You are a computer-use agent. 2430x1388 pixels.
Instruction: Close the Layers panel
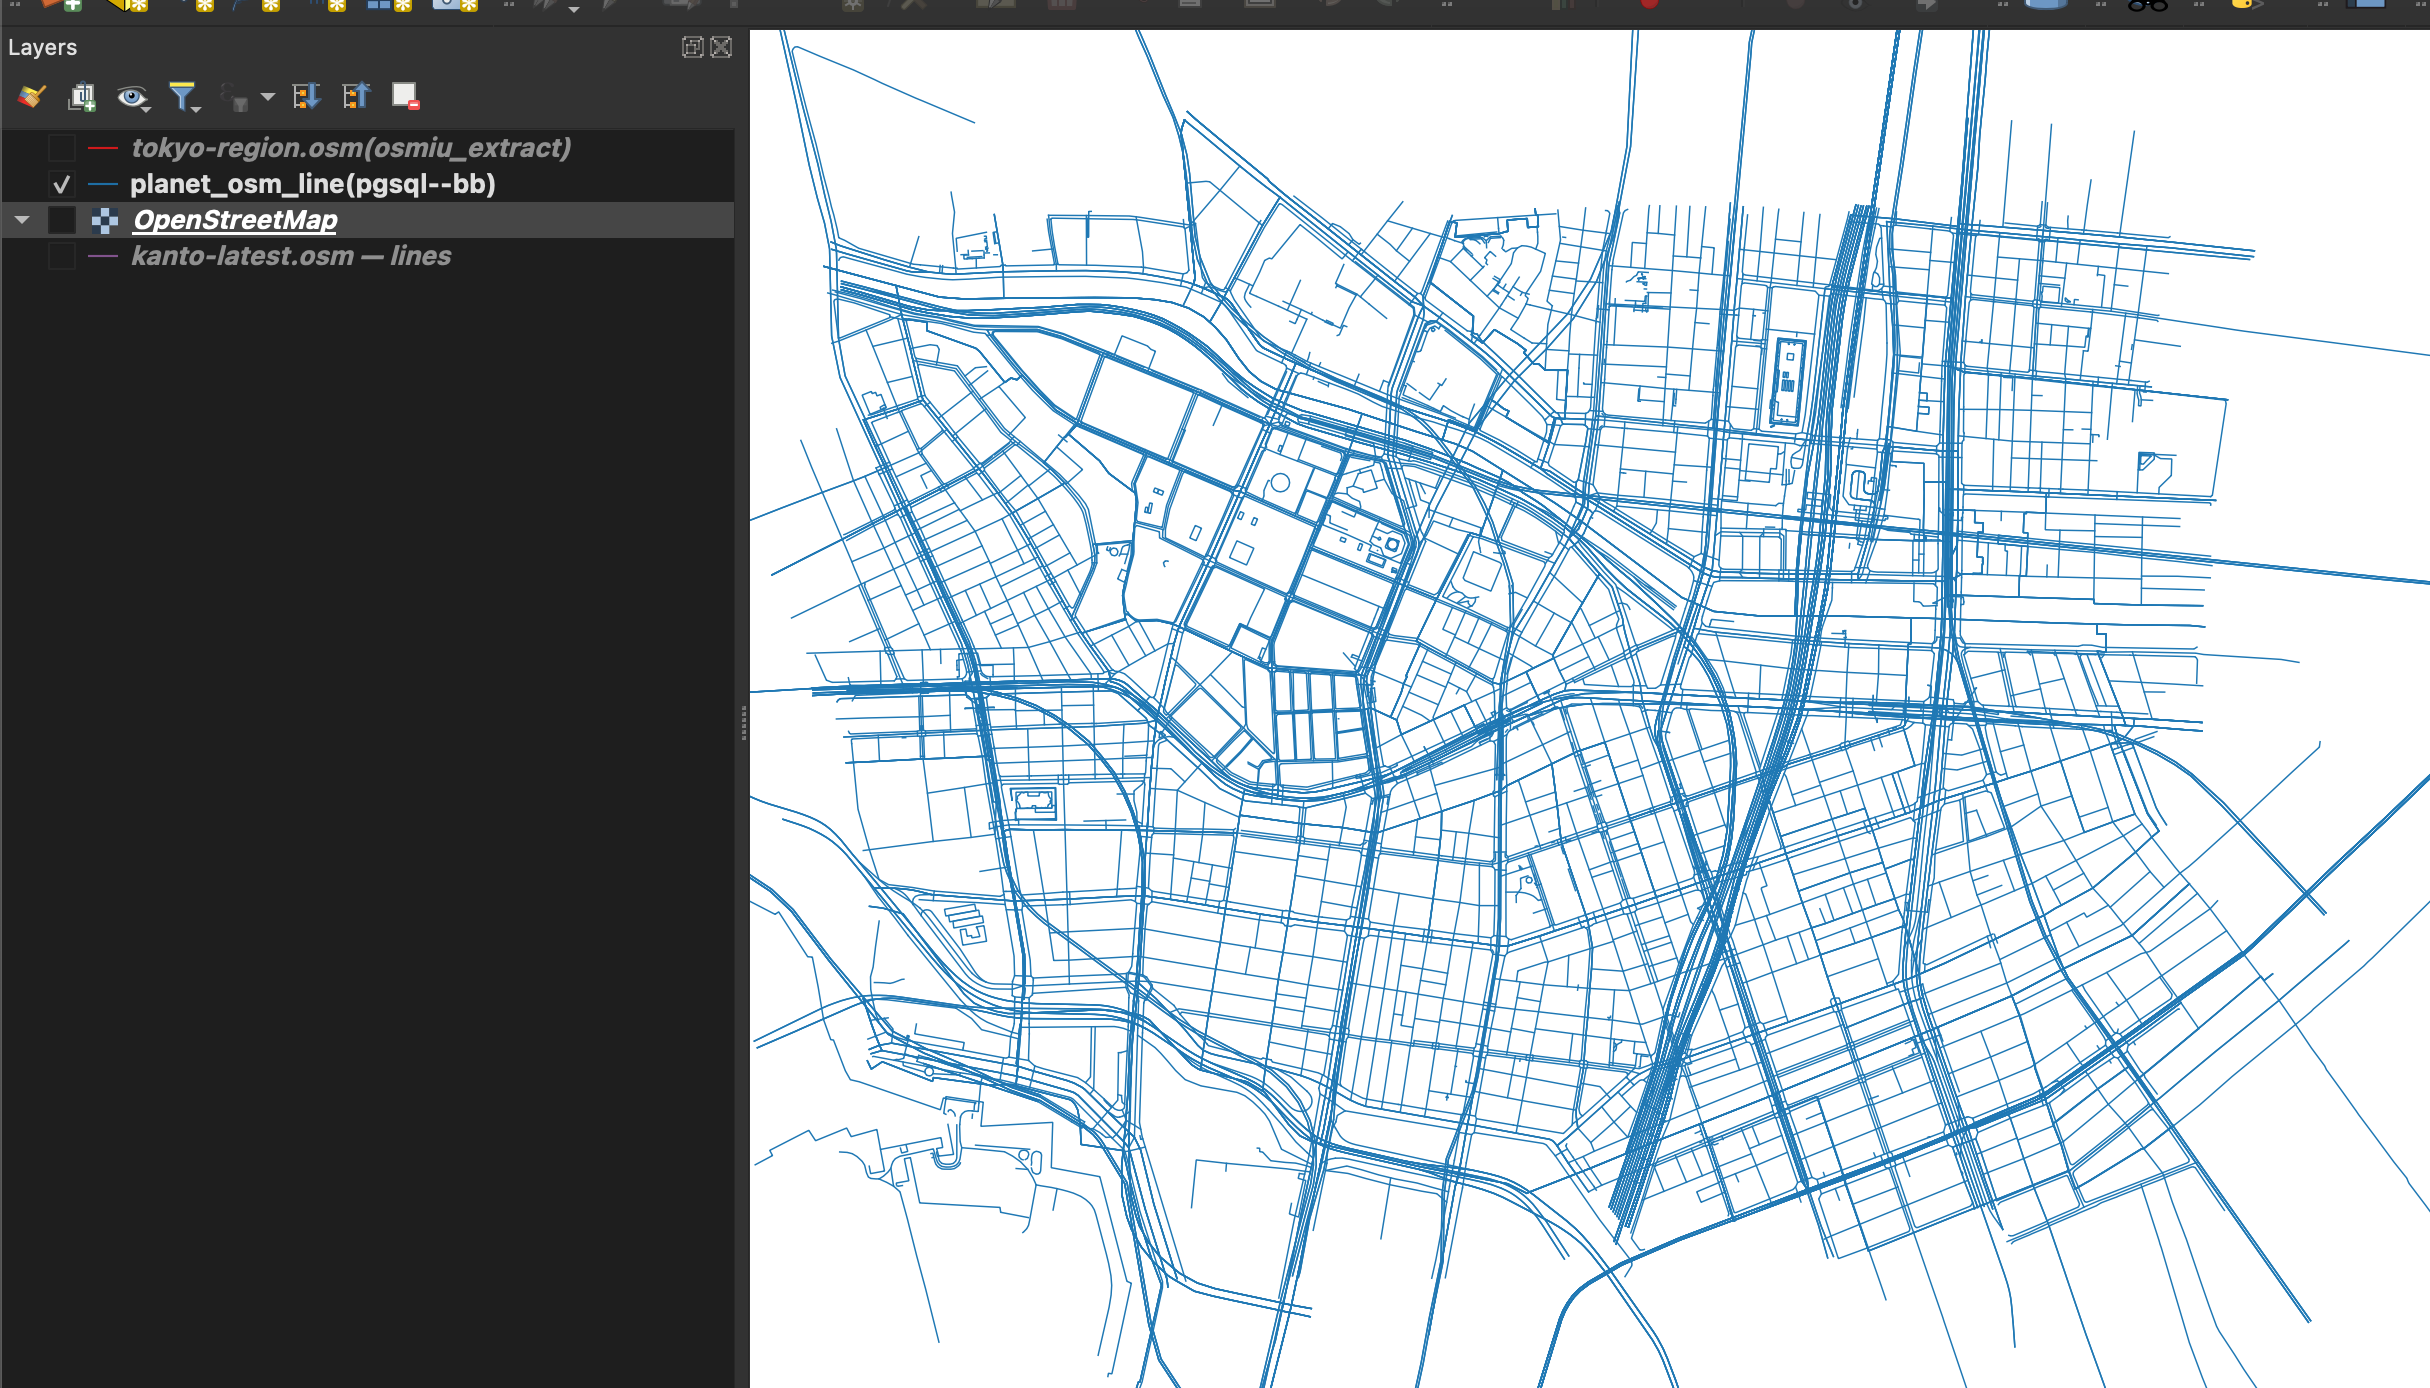click(x=721, y=46)
